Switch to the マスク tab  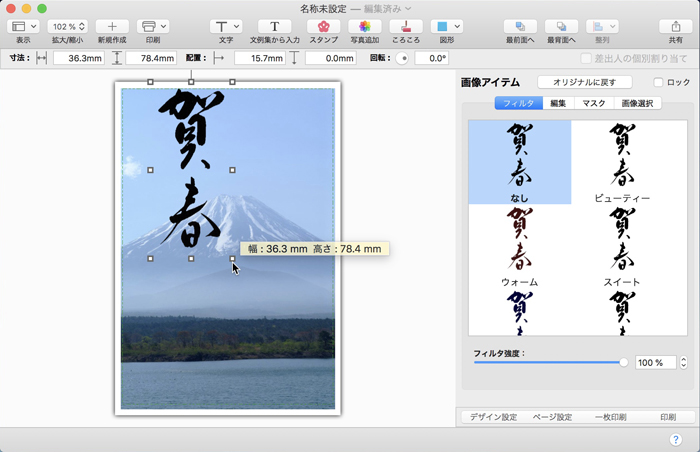tap(594, 103)
